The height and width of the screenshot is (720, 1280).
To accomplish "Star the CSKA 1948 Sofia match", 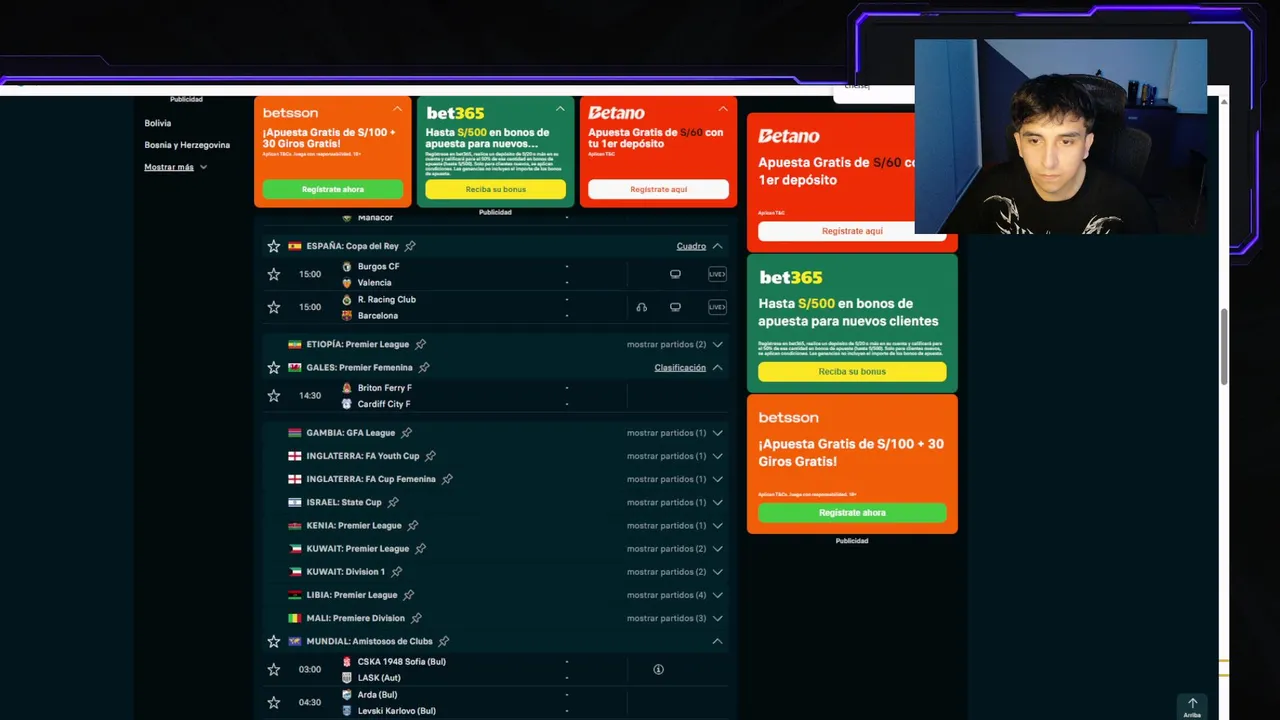I will [x=273, y=670].
